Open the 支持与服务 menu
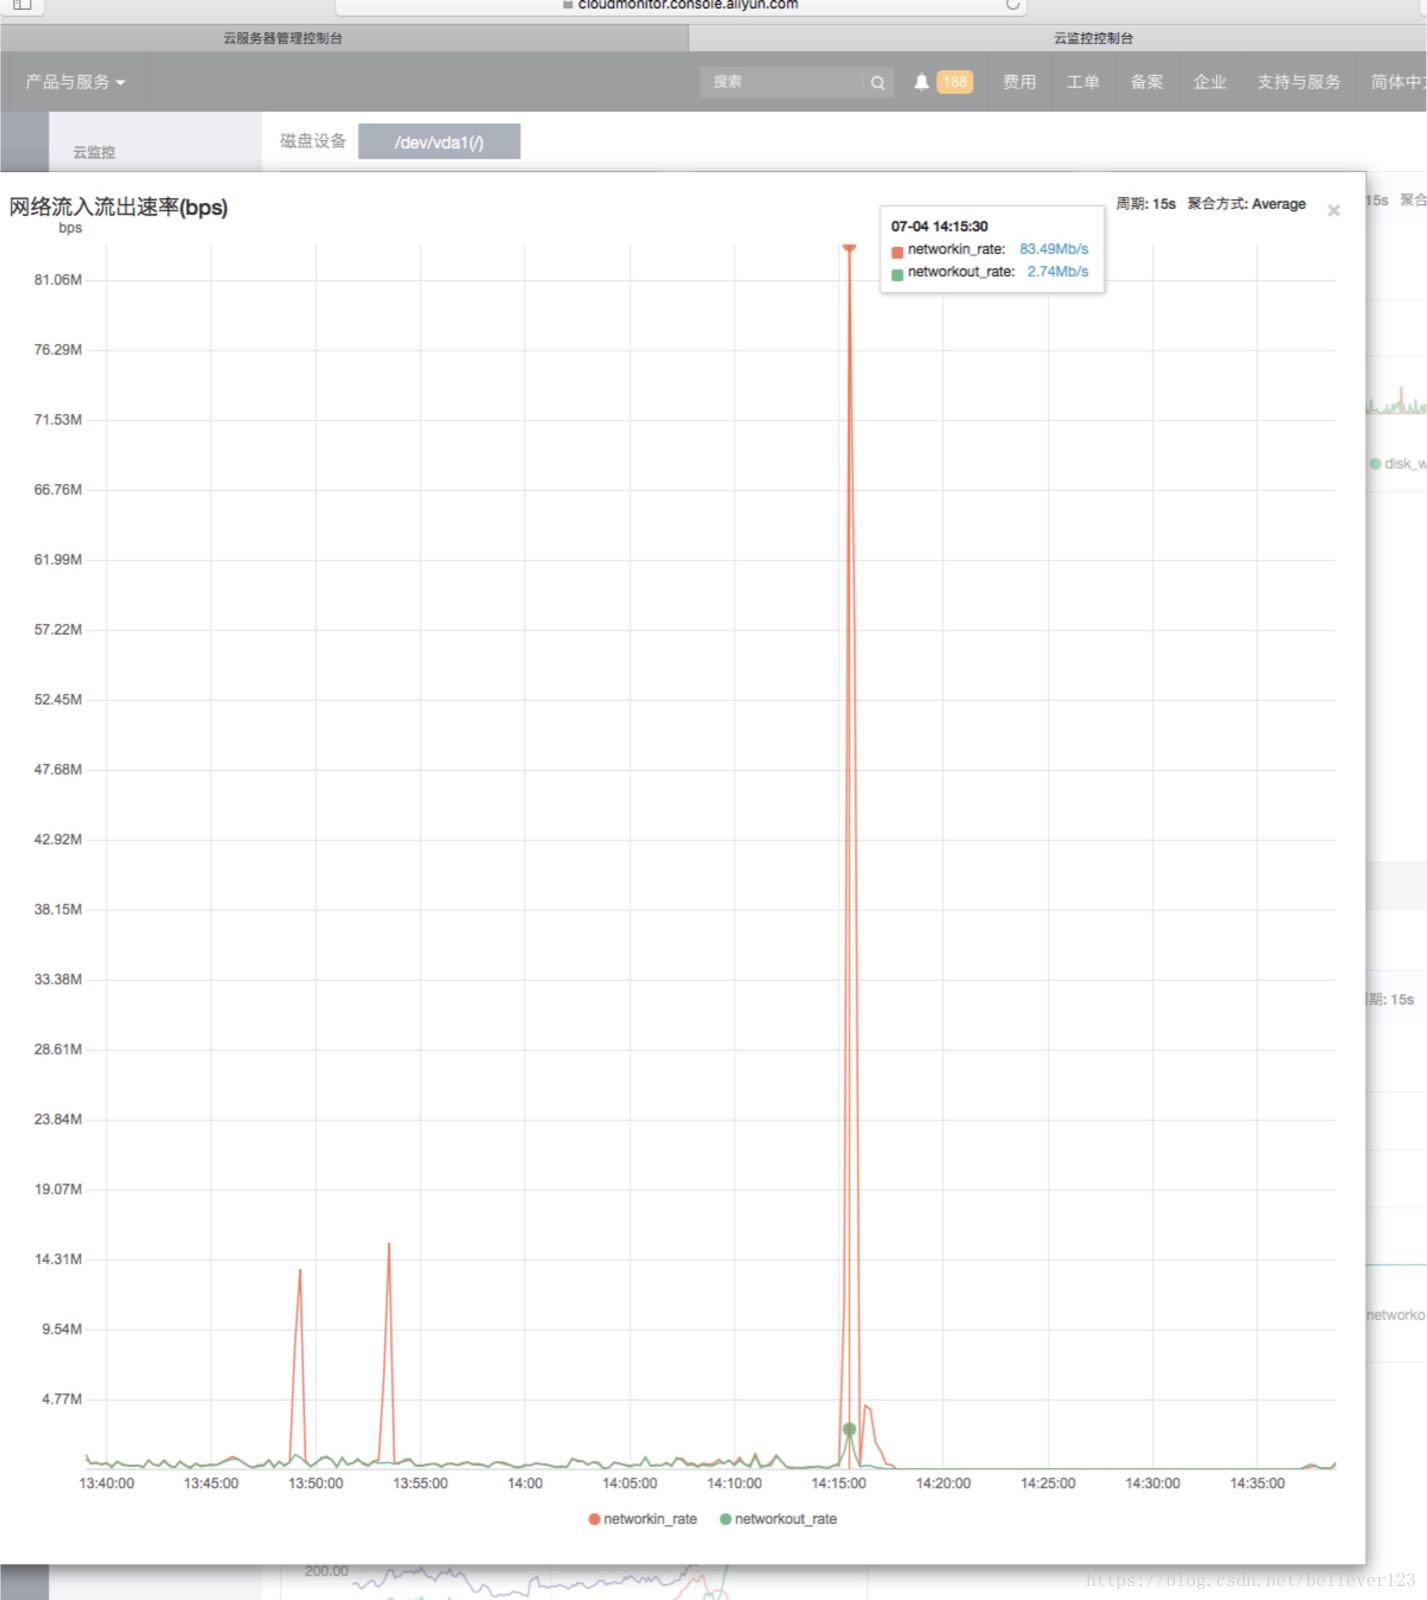Screen dimensions: 1427x1600 1298,82
